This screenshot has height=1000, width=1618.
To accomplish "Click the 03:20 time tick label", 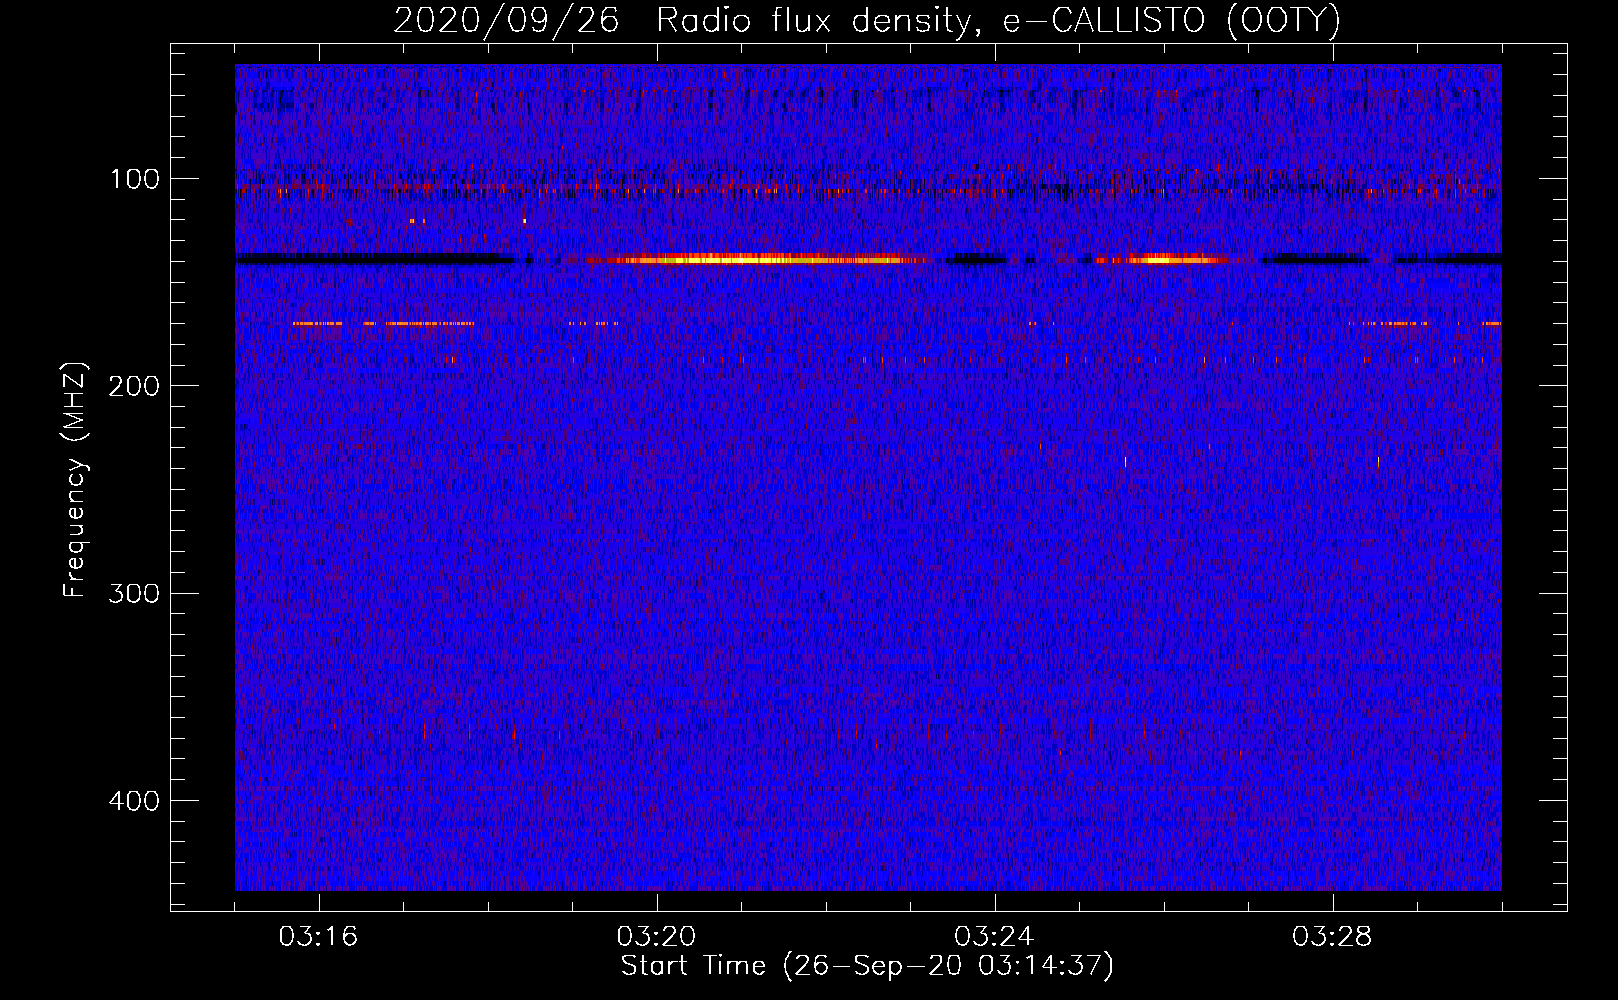I will 656,937.
